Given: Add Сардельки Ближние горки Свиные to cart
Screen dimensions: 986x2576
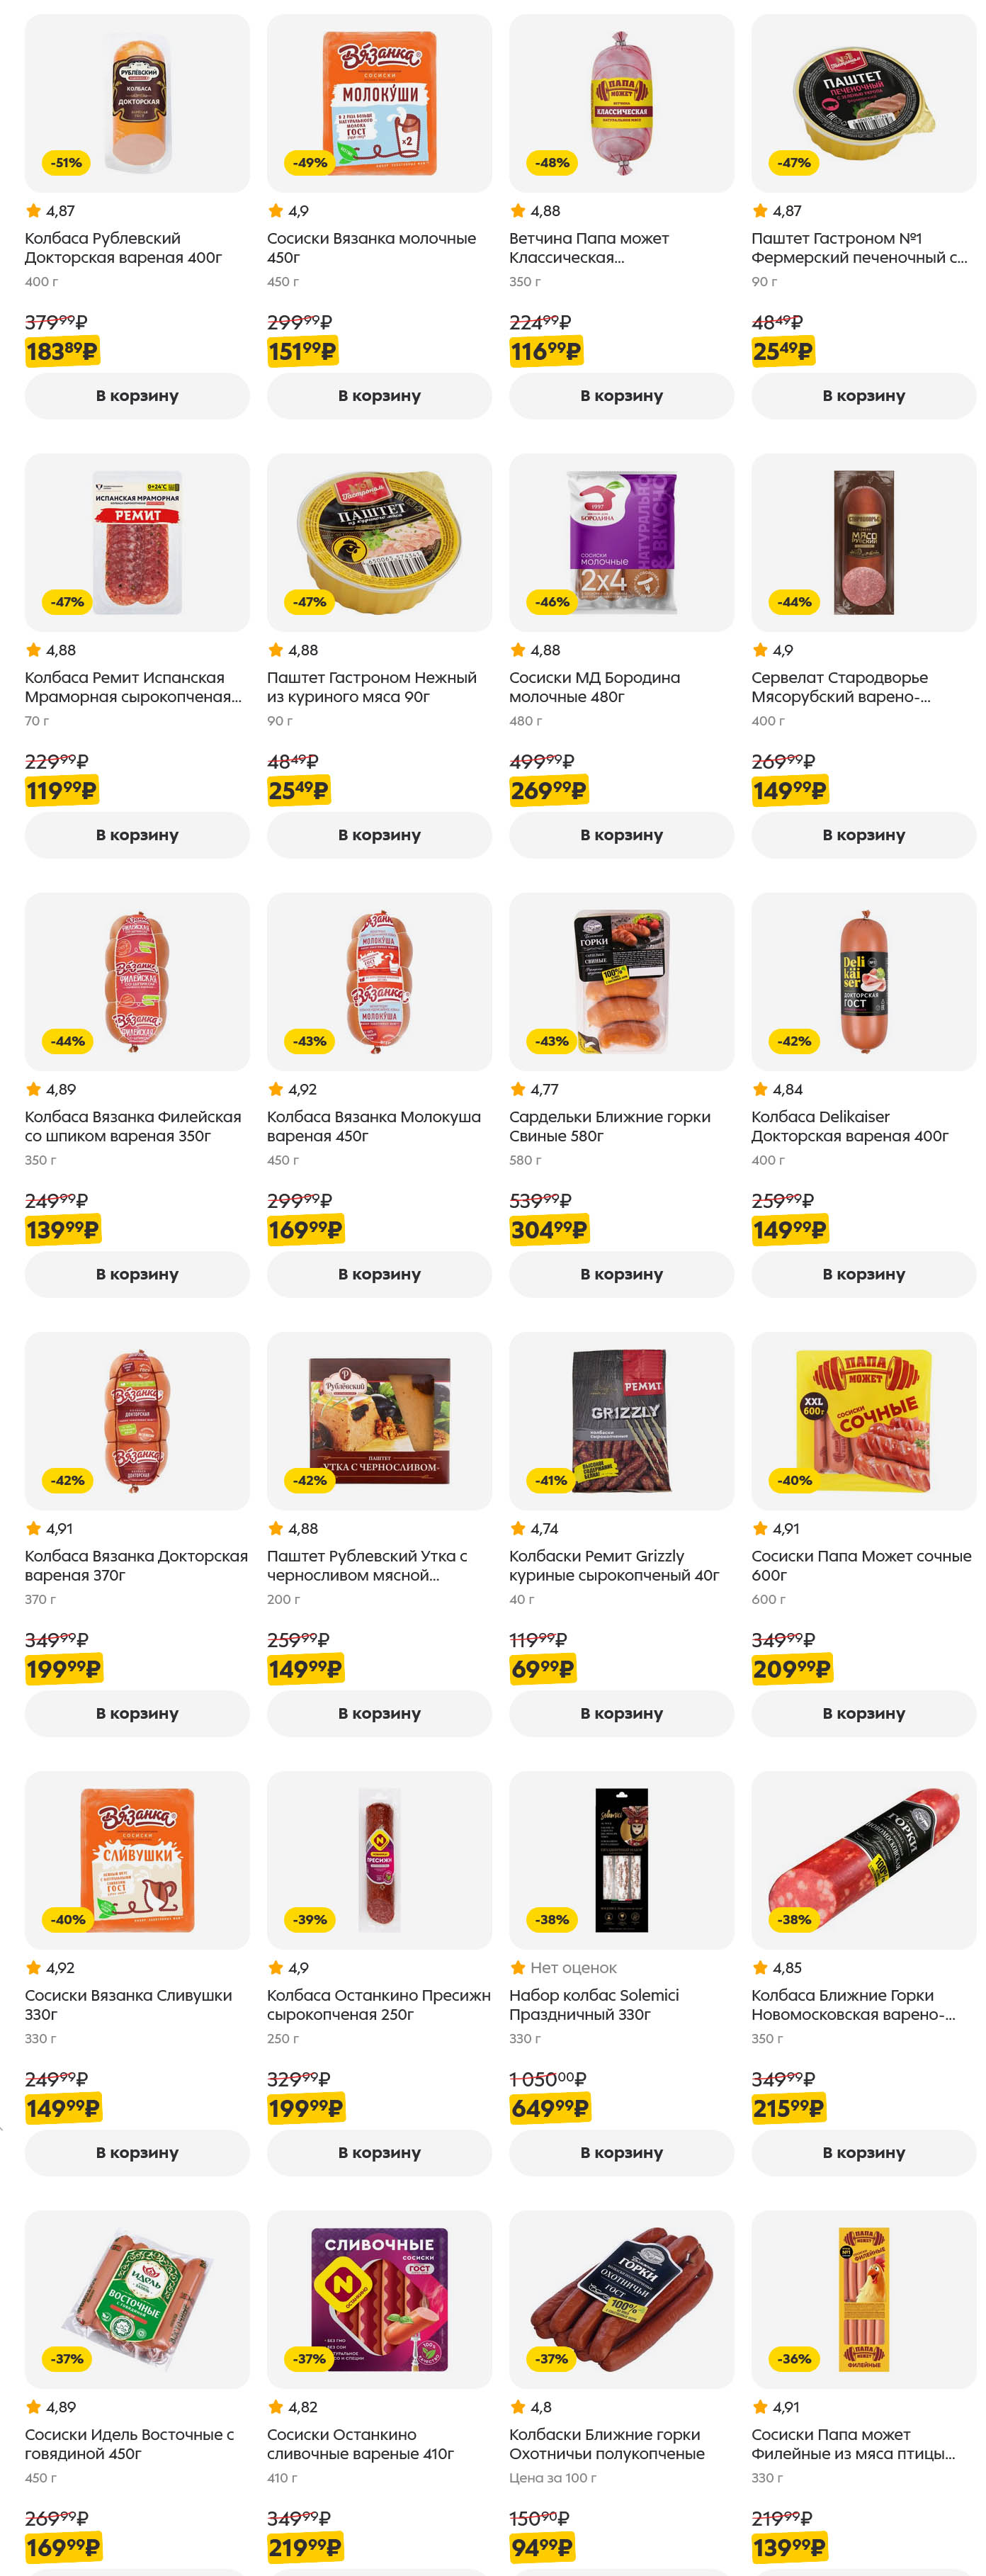Looking at the screenshot, I should [621, 1274].
